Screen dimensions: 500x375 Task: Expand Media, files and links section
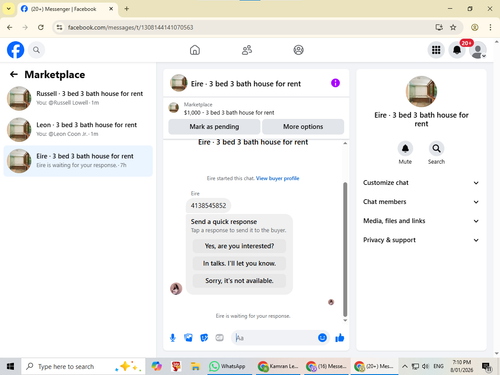[x=421, y=221]
